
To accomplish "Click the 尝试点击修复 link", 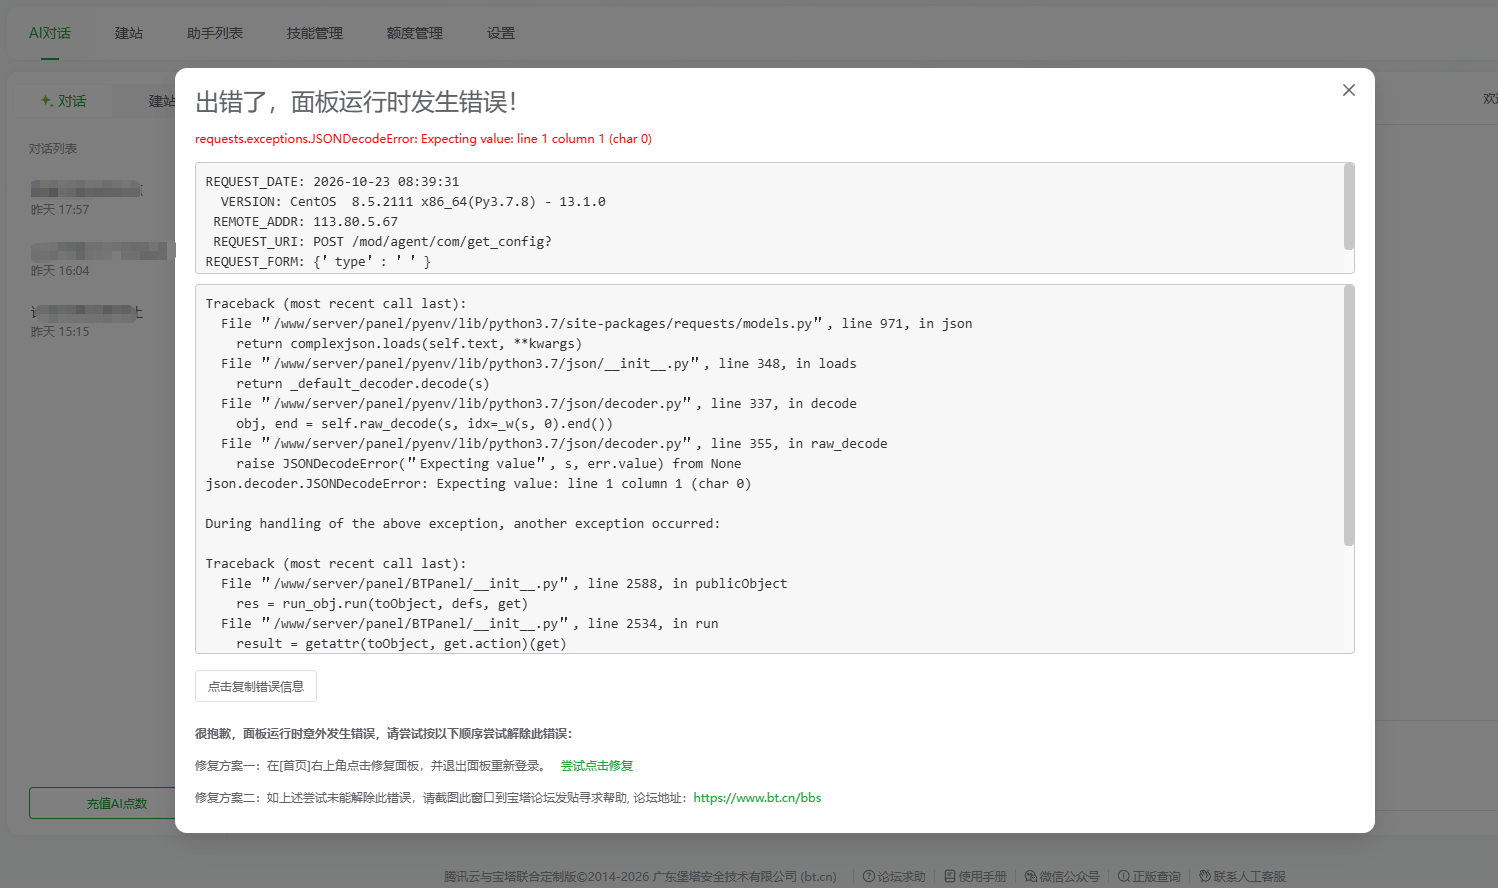I will (x=597, y=766).
